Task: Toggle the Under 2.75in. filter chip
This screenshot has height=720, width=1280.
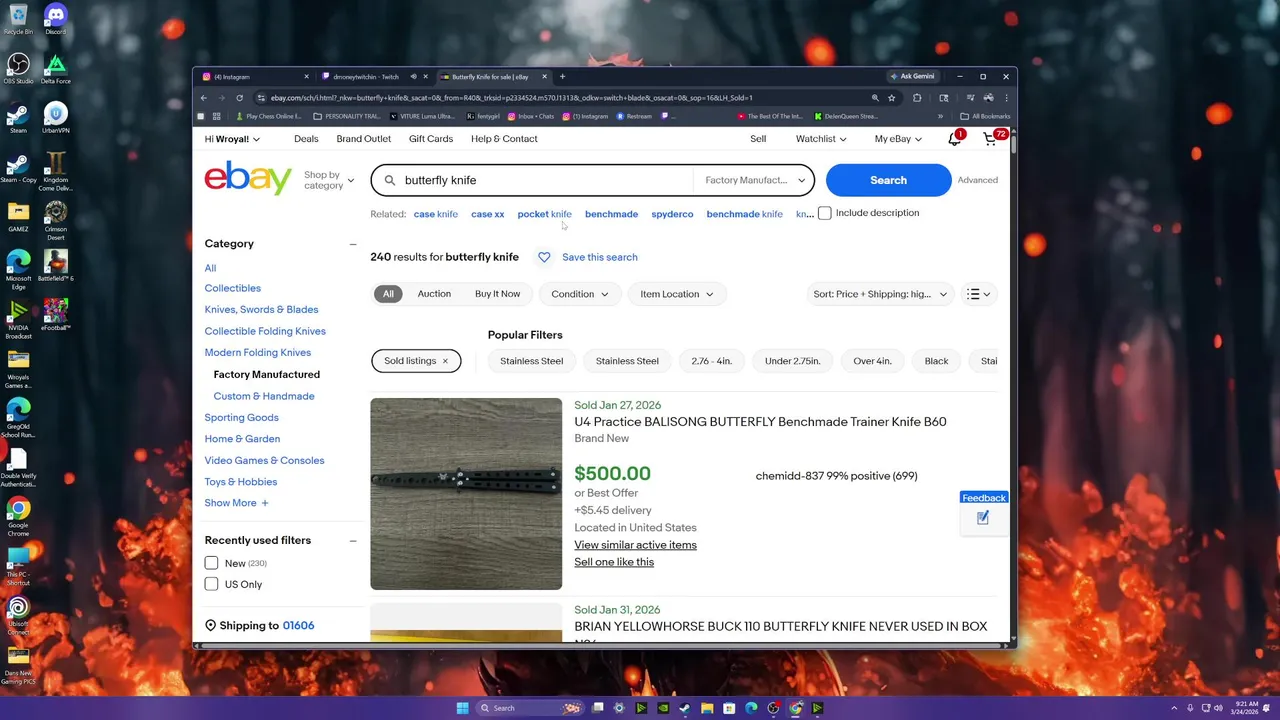Action: coord(792,361)
